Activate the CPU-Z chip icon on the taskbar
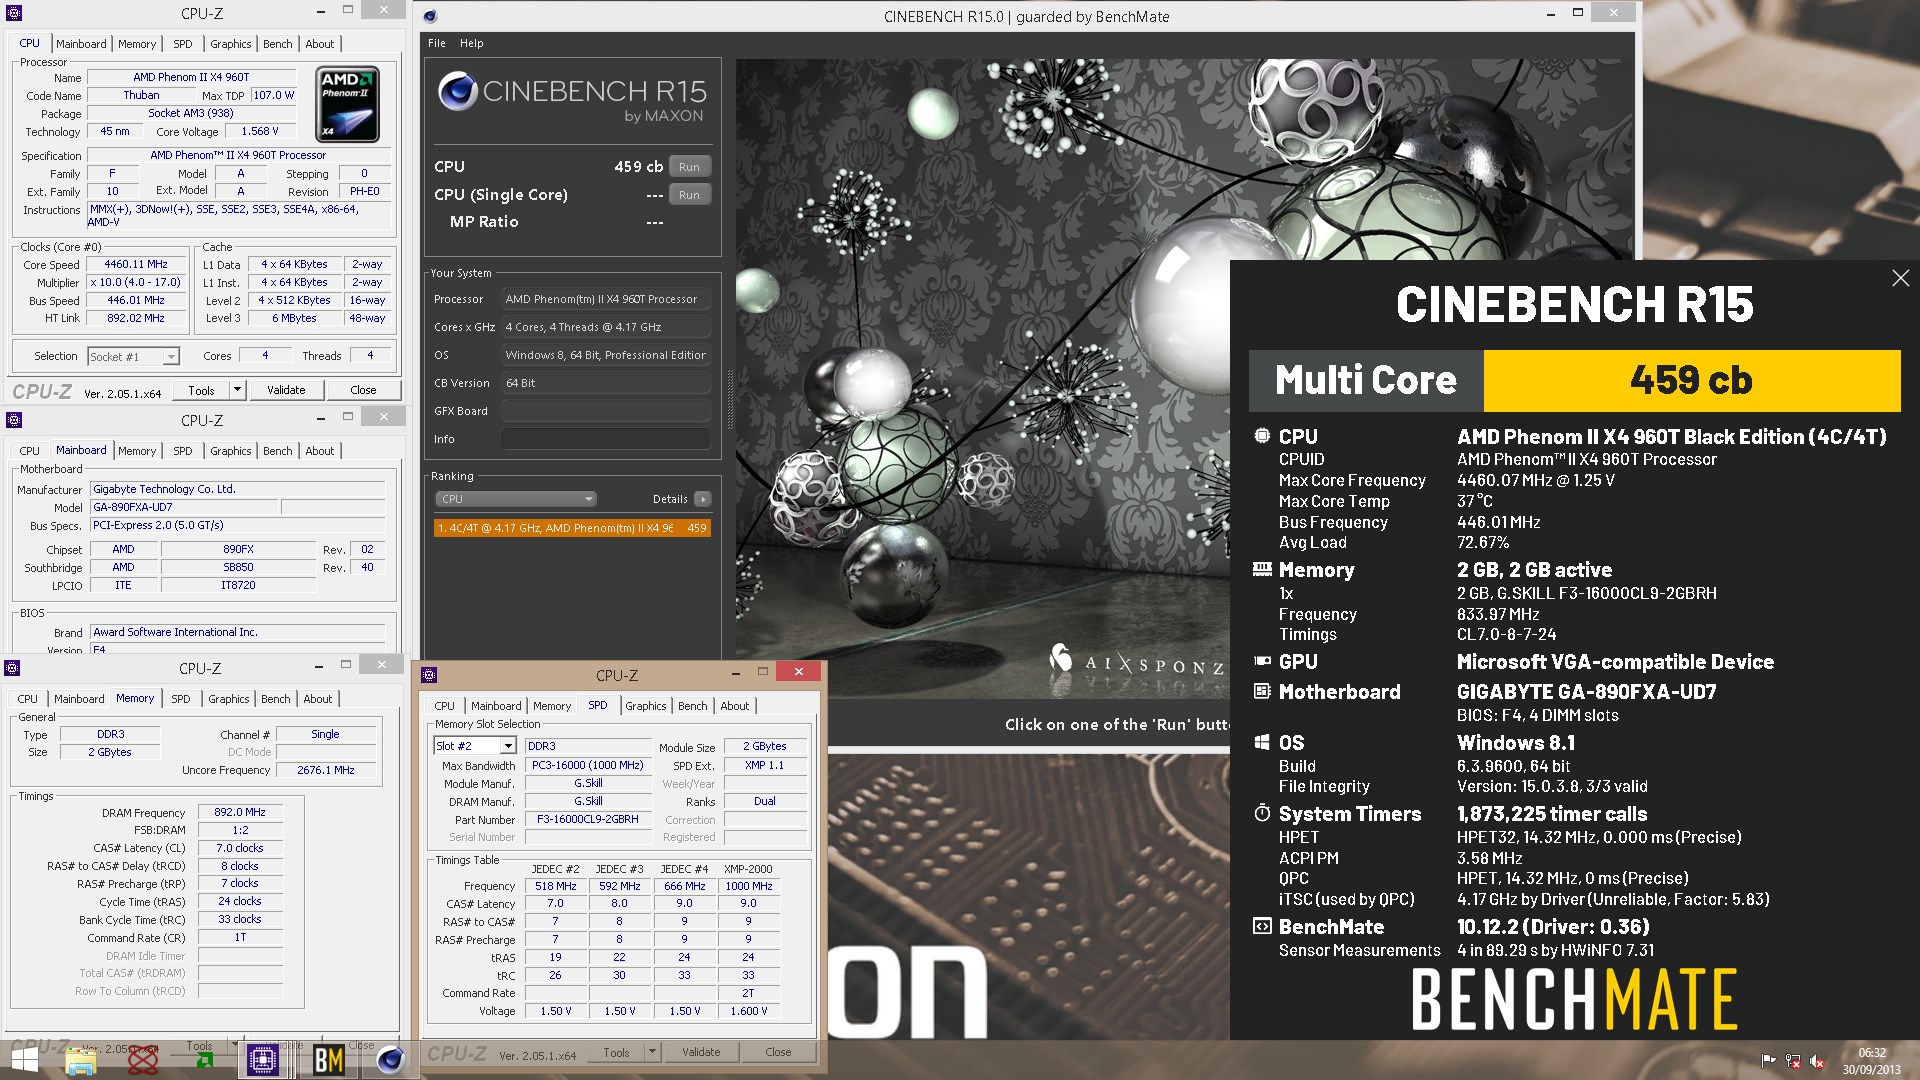The image size is (1920, 1080). coord(263,1060)
